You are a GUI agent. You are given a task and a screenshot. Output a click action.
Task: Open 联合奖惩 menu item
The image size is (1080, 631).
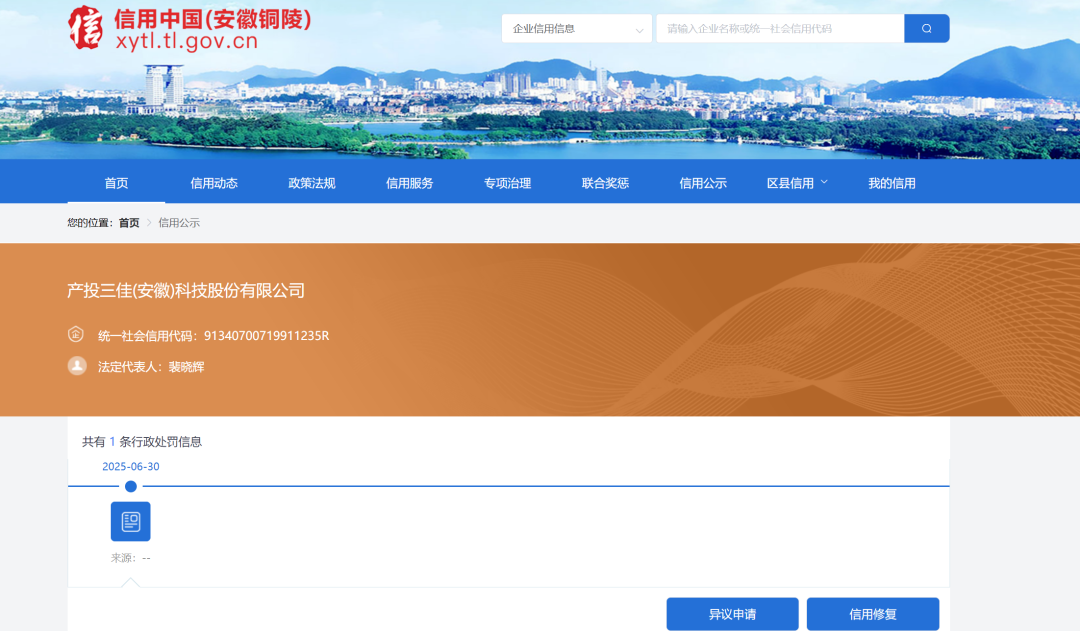pyautogui.click(x=605, y=183)
